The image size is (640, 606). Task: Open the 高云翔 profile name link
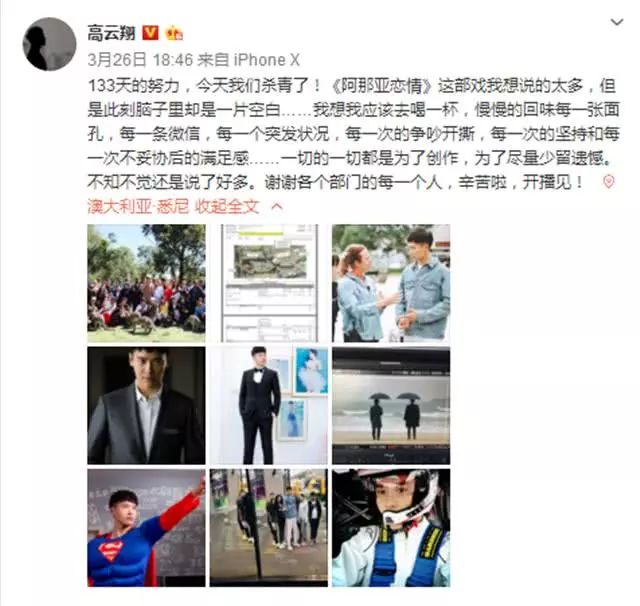pyautogui.click(x=111, y=33)
